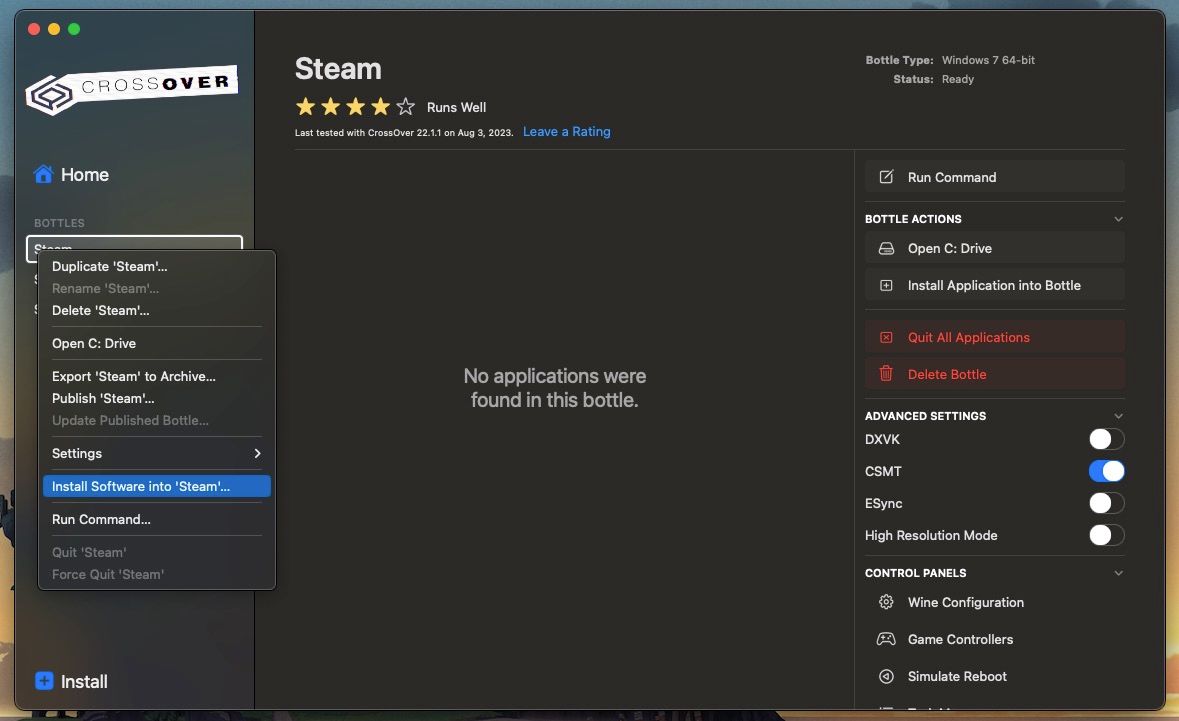
Task: Click the CrossOver logo
Action: [x=132, y=90]
